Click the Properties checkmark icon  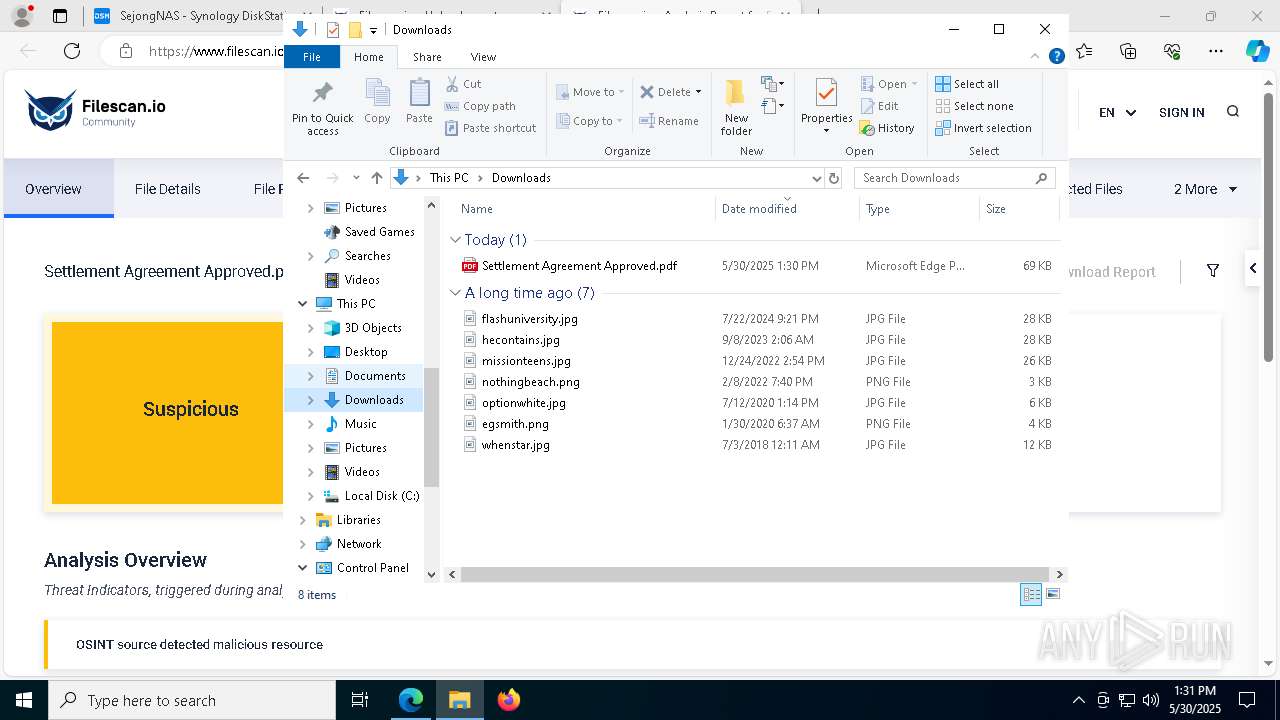tap(826, 94)
